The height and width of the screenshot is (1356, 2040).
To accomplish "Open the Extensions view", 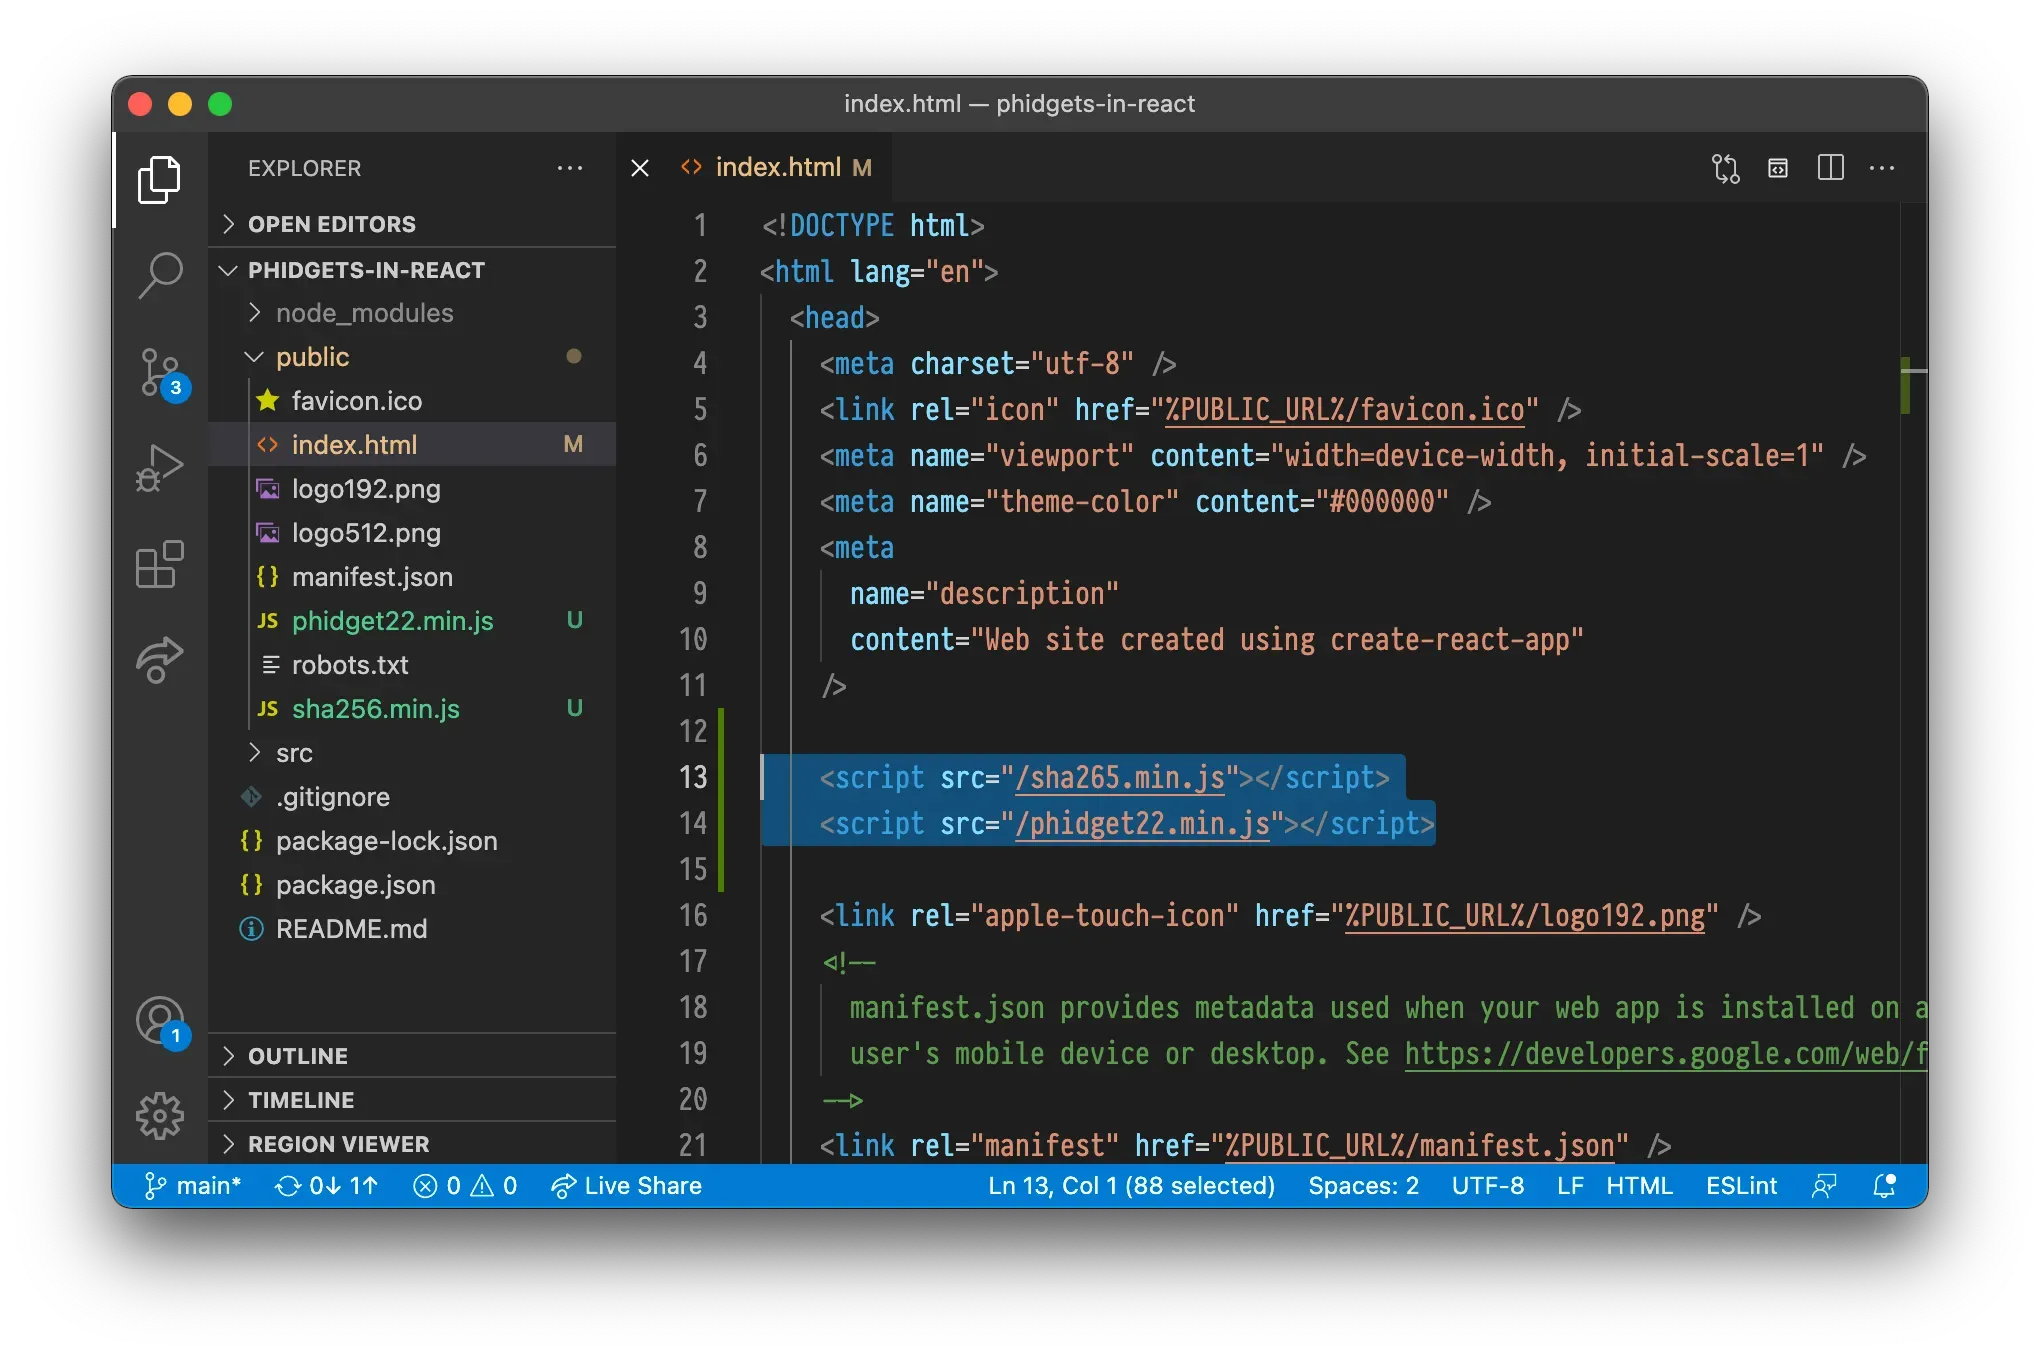I will [159, 565].
